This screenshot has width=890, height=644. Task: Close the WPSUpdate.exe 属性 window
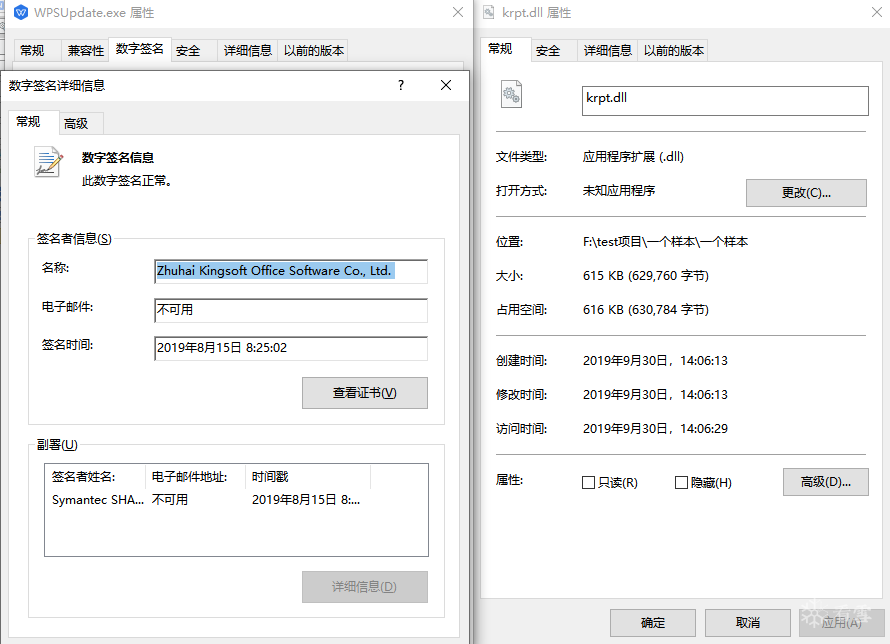[x=458, y=12]
